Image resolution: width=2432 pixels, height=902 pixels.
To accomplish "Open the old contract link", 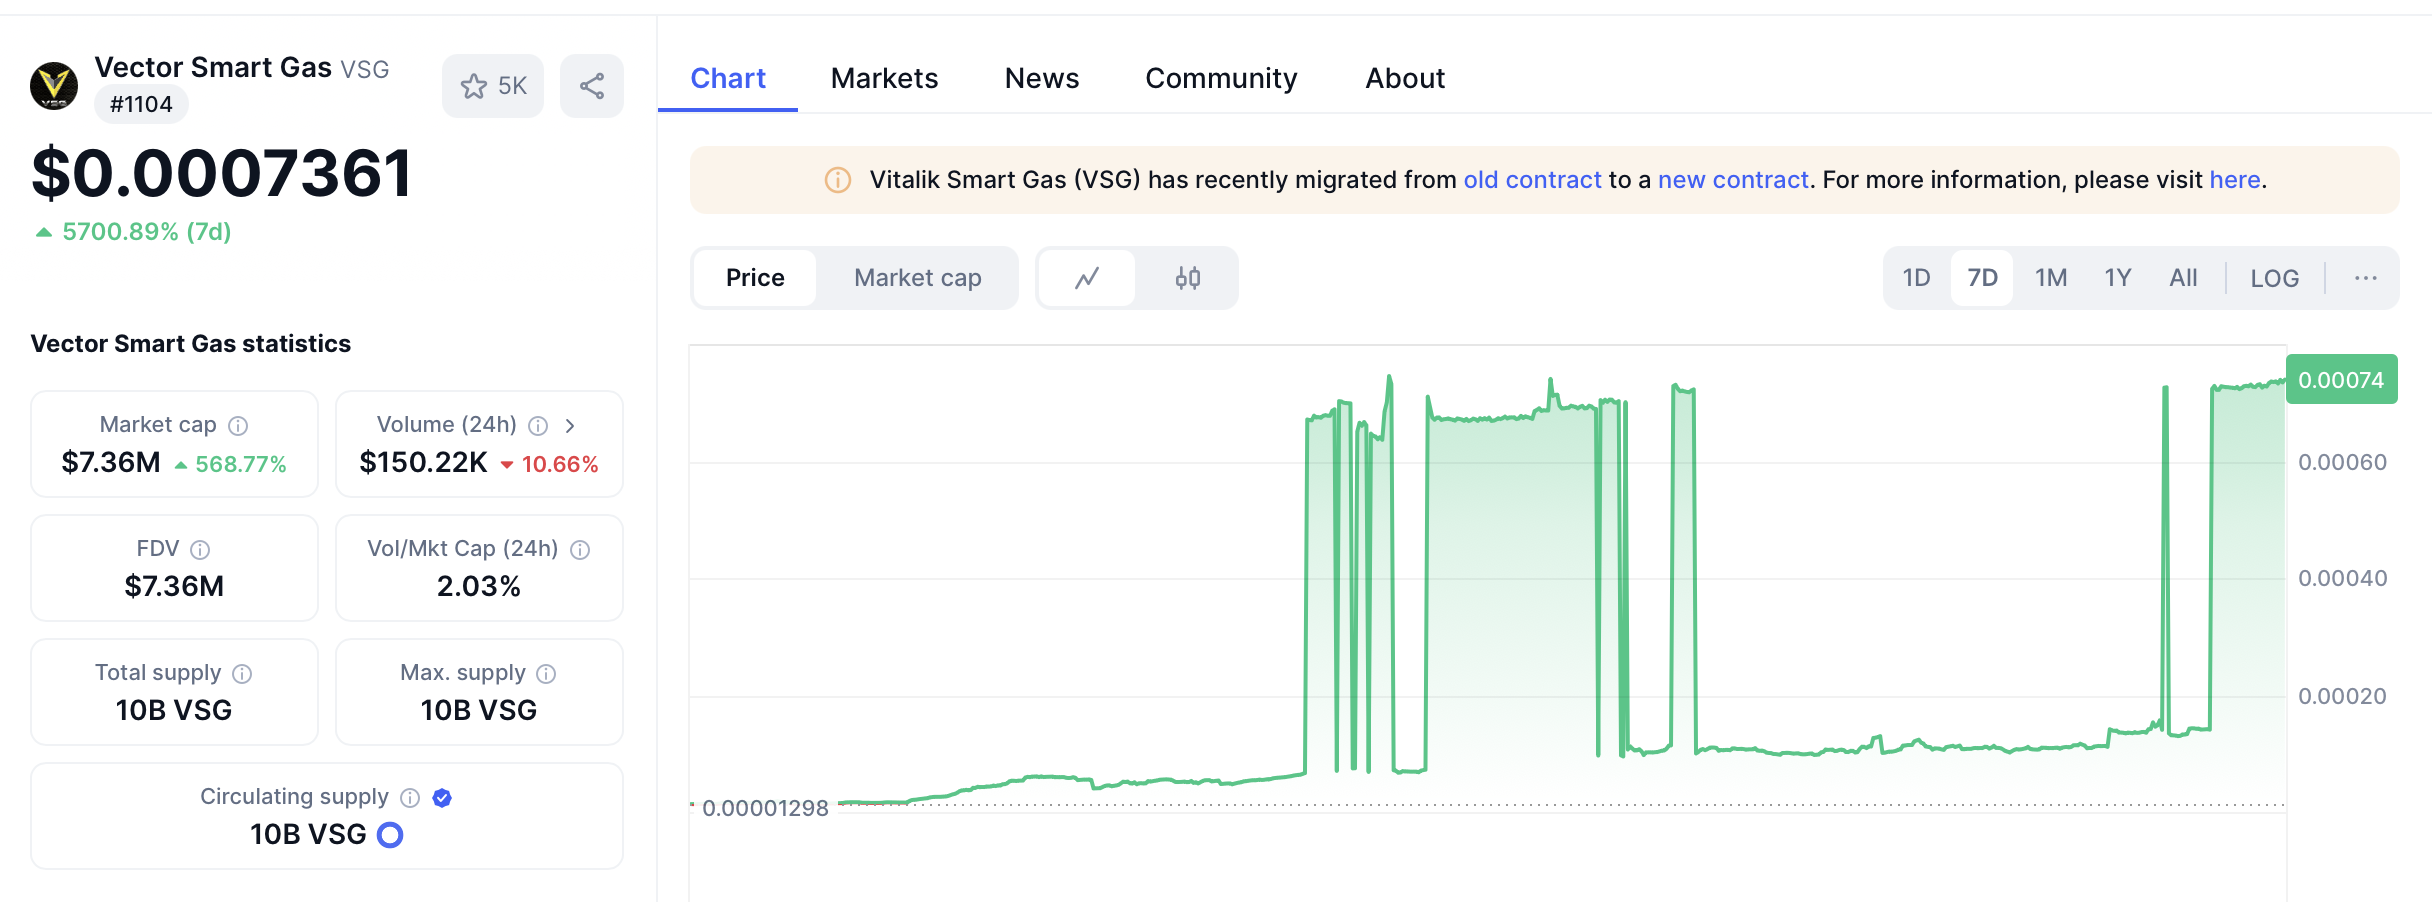I will 1532,180.
